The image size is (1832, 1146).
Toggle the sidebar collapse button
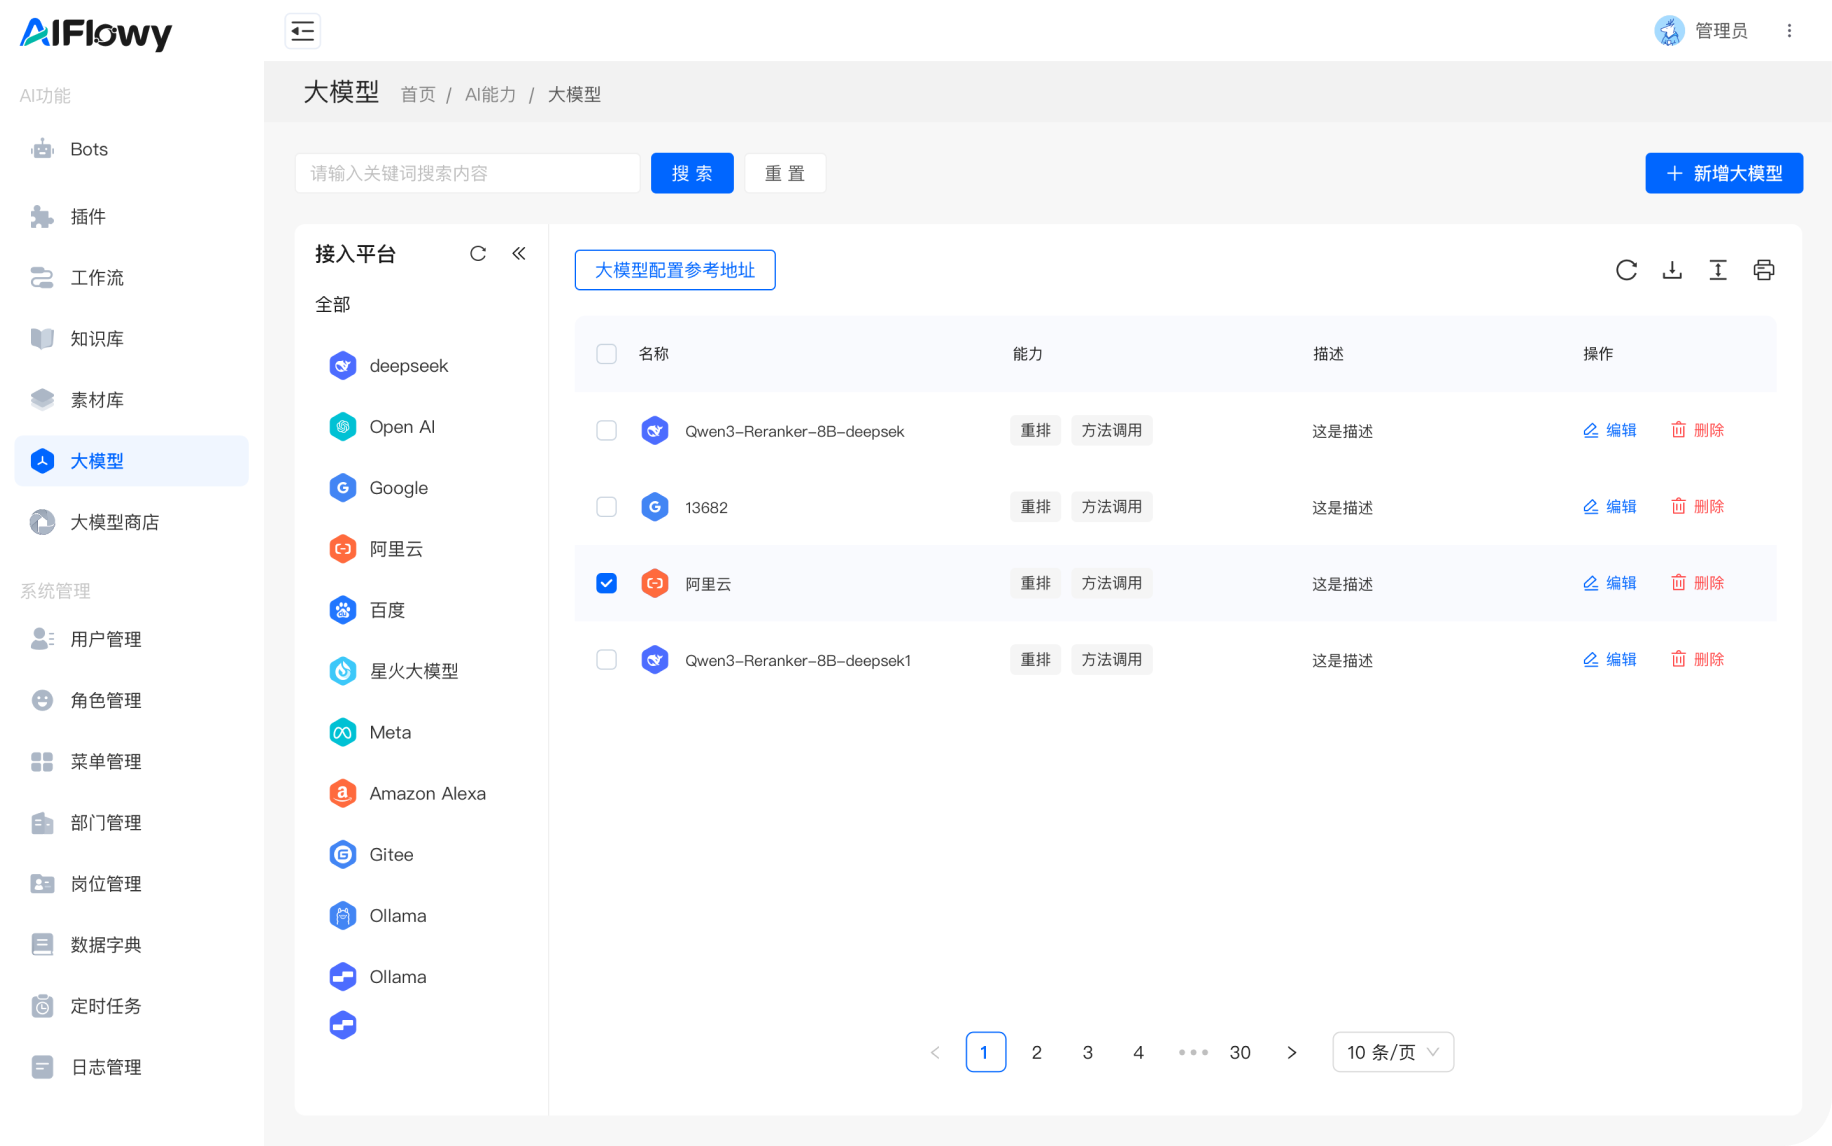pos(302,31)
